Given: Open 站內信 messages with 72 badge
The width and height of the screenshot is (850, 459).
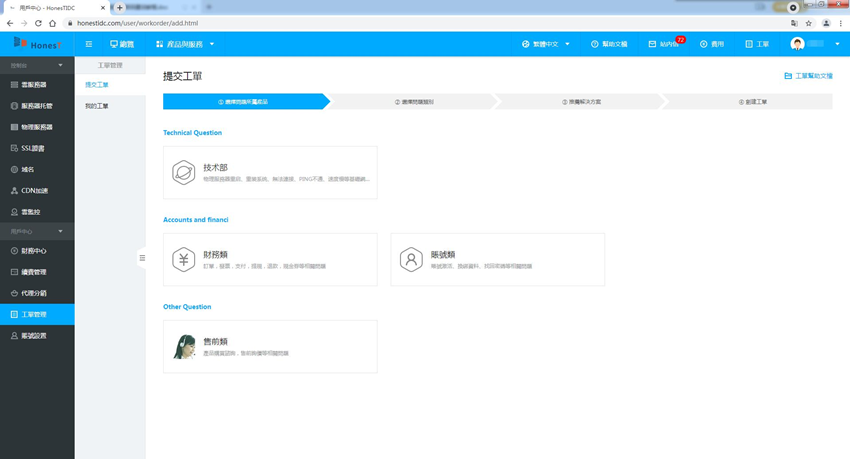Looking at the screenshot, I should 666,44.
